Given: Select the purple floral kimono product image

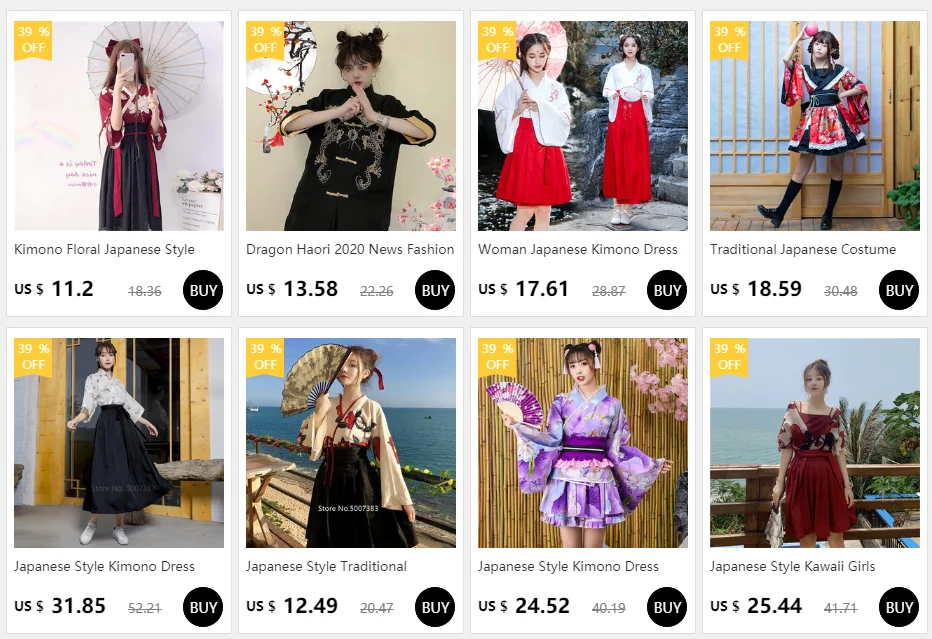Looking at the screenshot, I should pyautogui.click(x=582, y=443).
